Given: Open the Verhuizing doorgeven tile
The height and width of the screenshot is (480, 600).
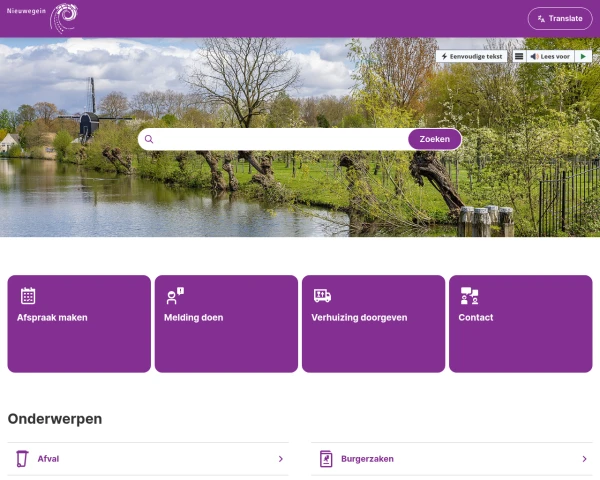Looking at the screenshot, I should 373,324.
